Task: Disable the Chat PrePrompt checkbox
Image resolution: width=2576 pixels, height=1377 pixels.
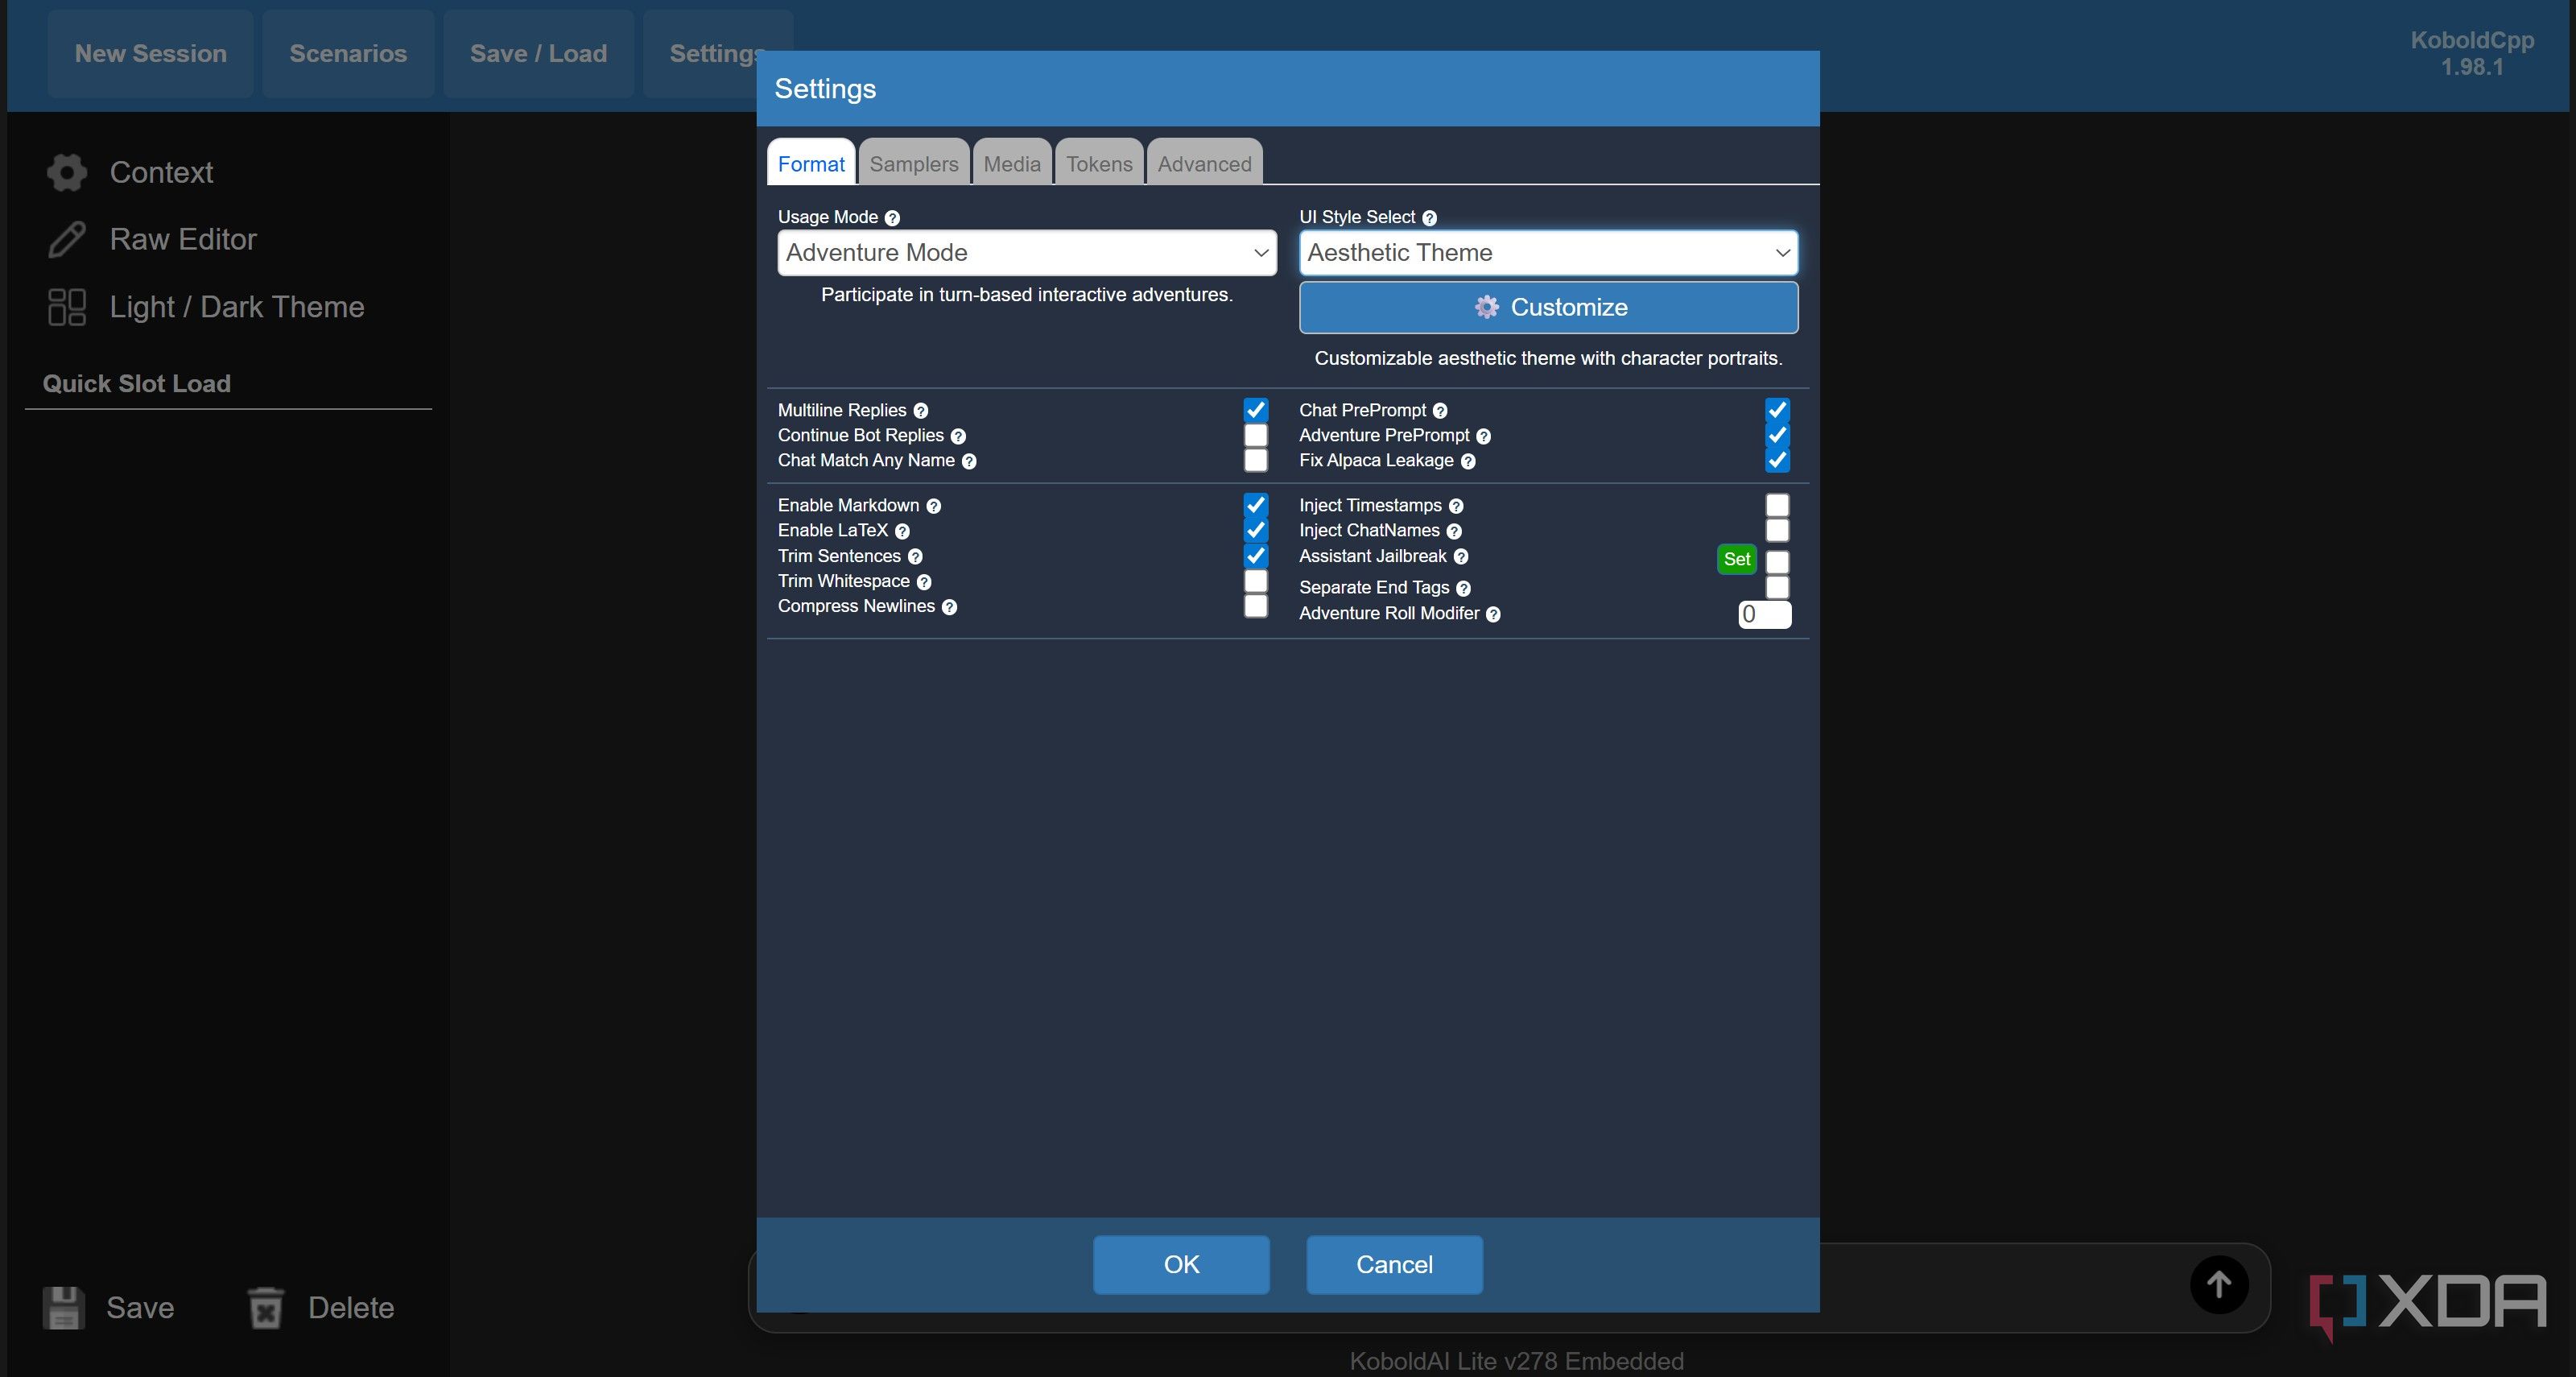Action: [x=1776, y=410]
